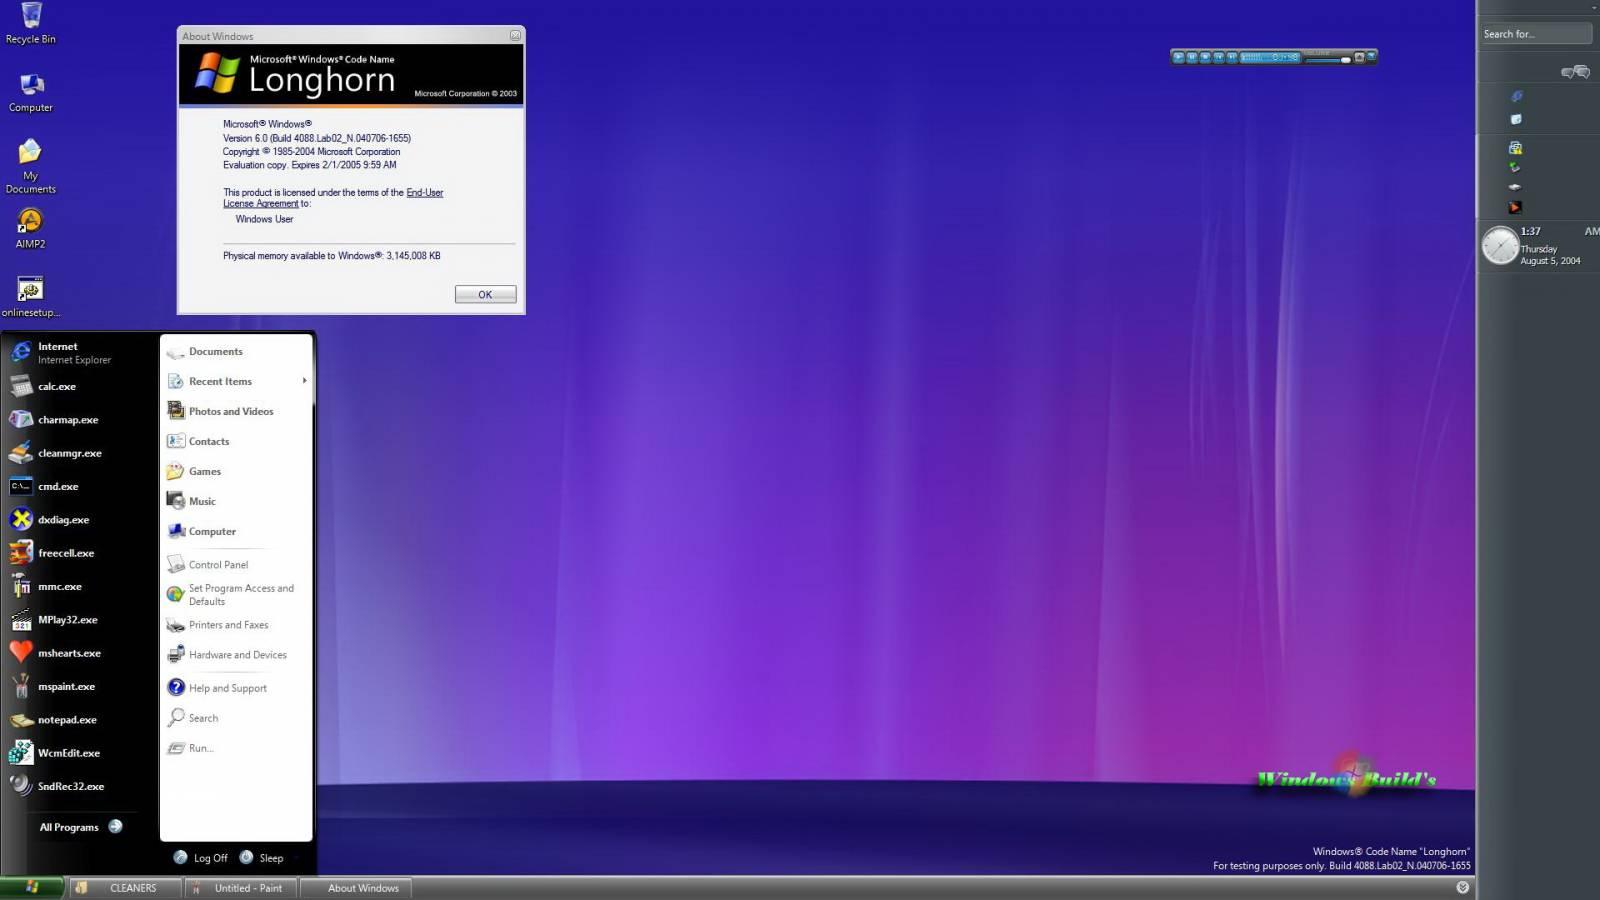Open the network computers icon in sidebar
Viewport: 1600px width, 900px height.
click(x=1515, y=148)
